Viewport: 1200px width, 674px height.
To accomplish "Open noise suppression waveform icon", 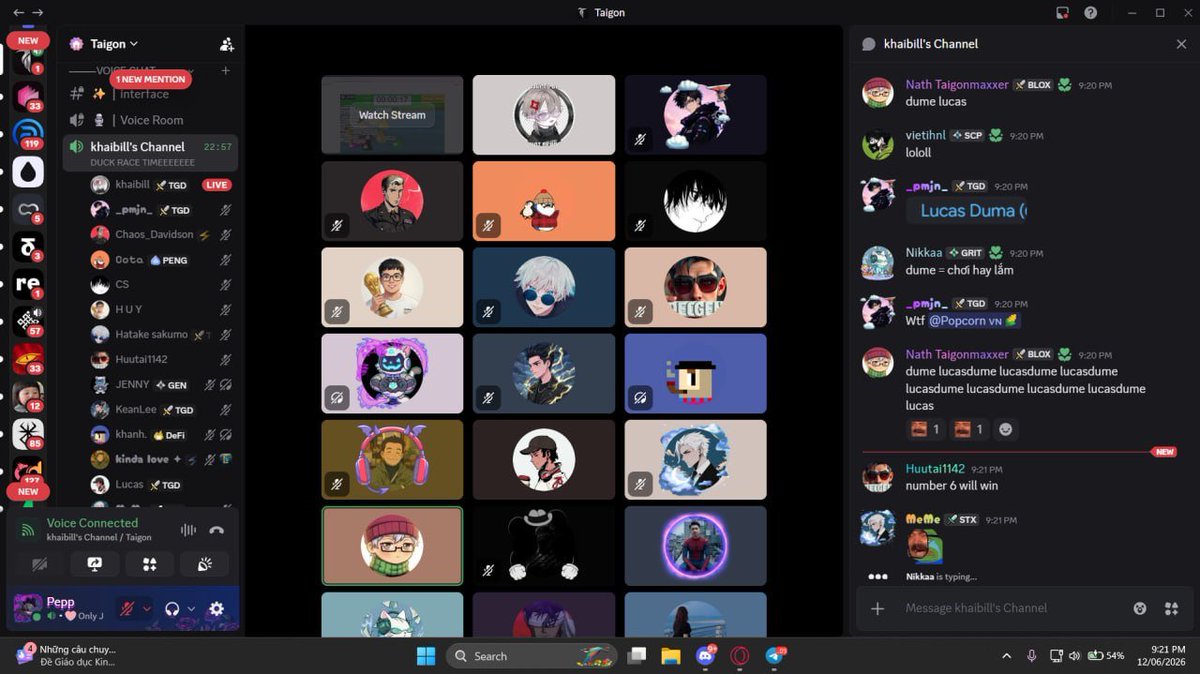I will 187,530.
